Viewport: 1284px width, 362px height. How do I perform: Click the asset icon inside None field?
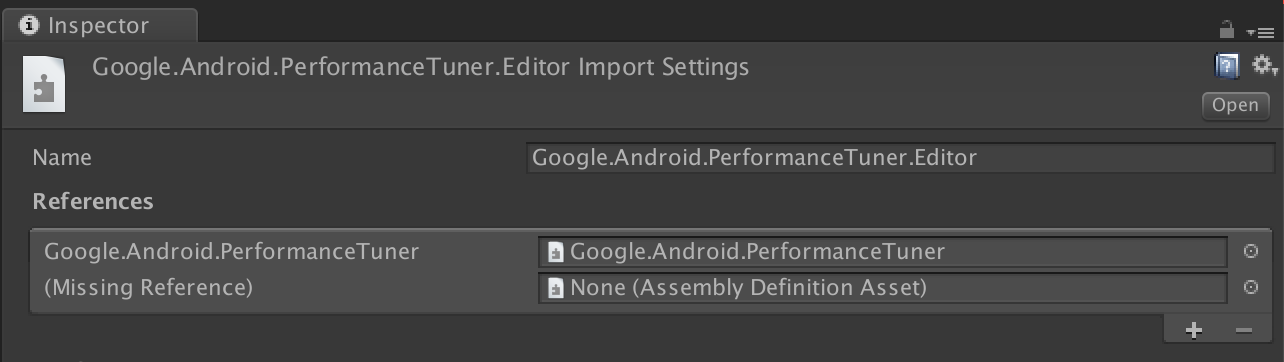(556, 289)
